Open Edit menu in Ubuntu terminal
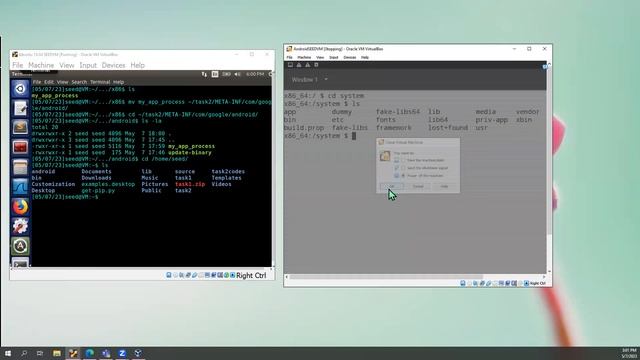This screenshot has width=640, height=360. (49, 82)
